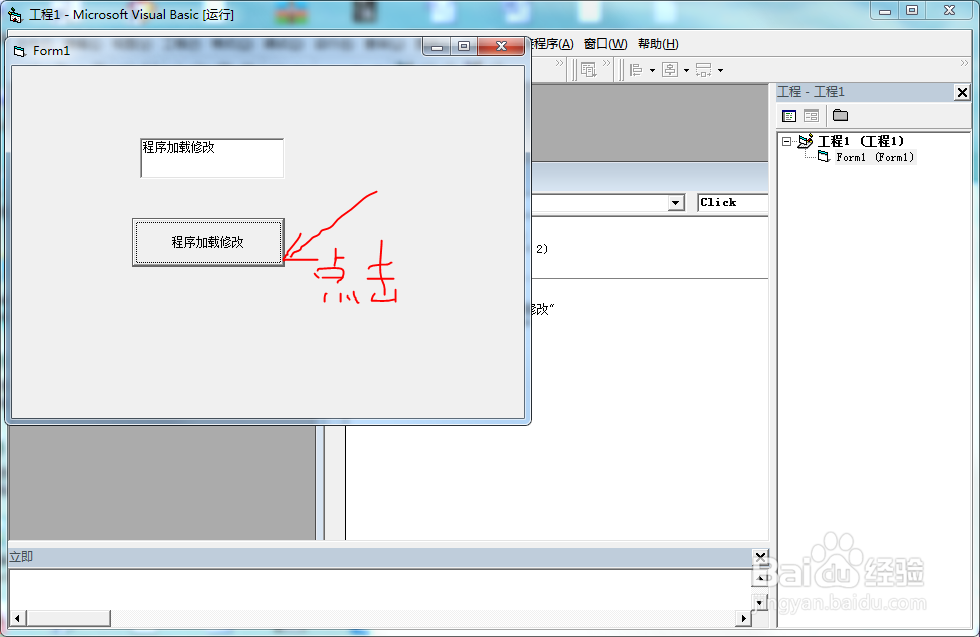The image size is (980, 637).
Task: Click the immediate window scroll up arrow
Action: (x=760, y=578)
